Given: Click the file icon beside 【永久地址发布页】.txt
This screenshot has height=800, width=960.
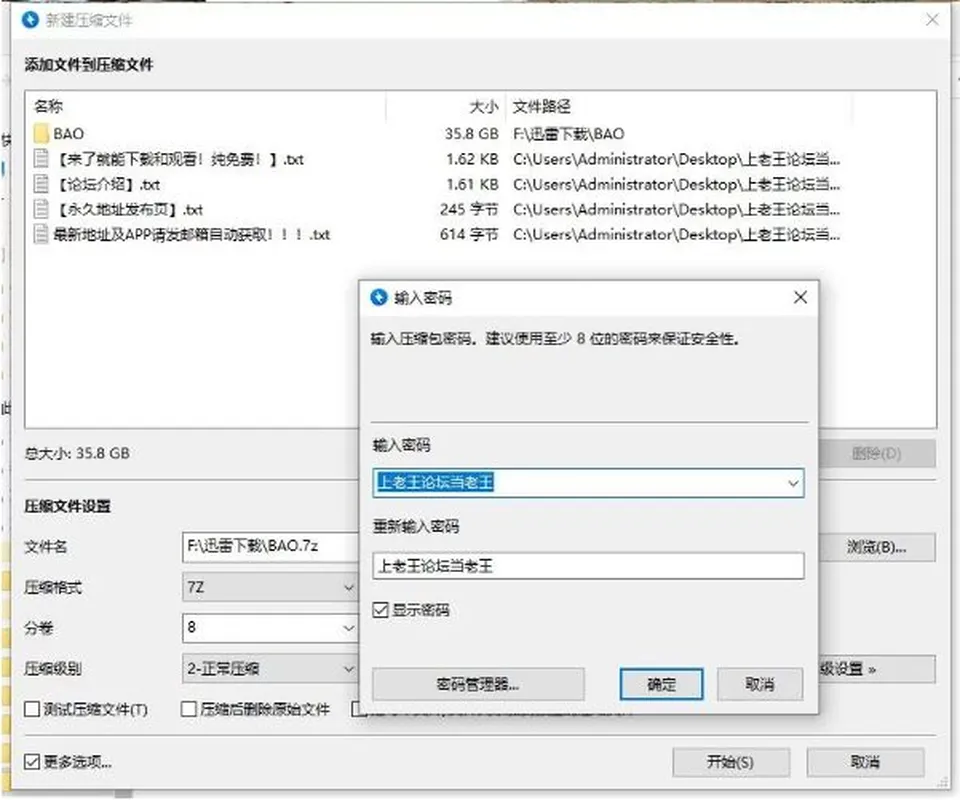Looking at the screenshot, I should [x=41, y=209].
